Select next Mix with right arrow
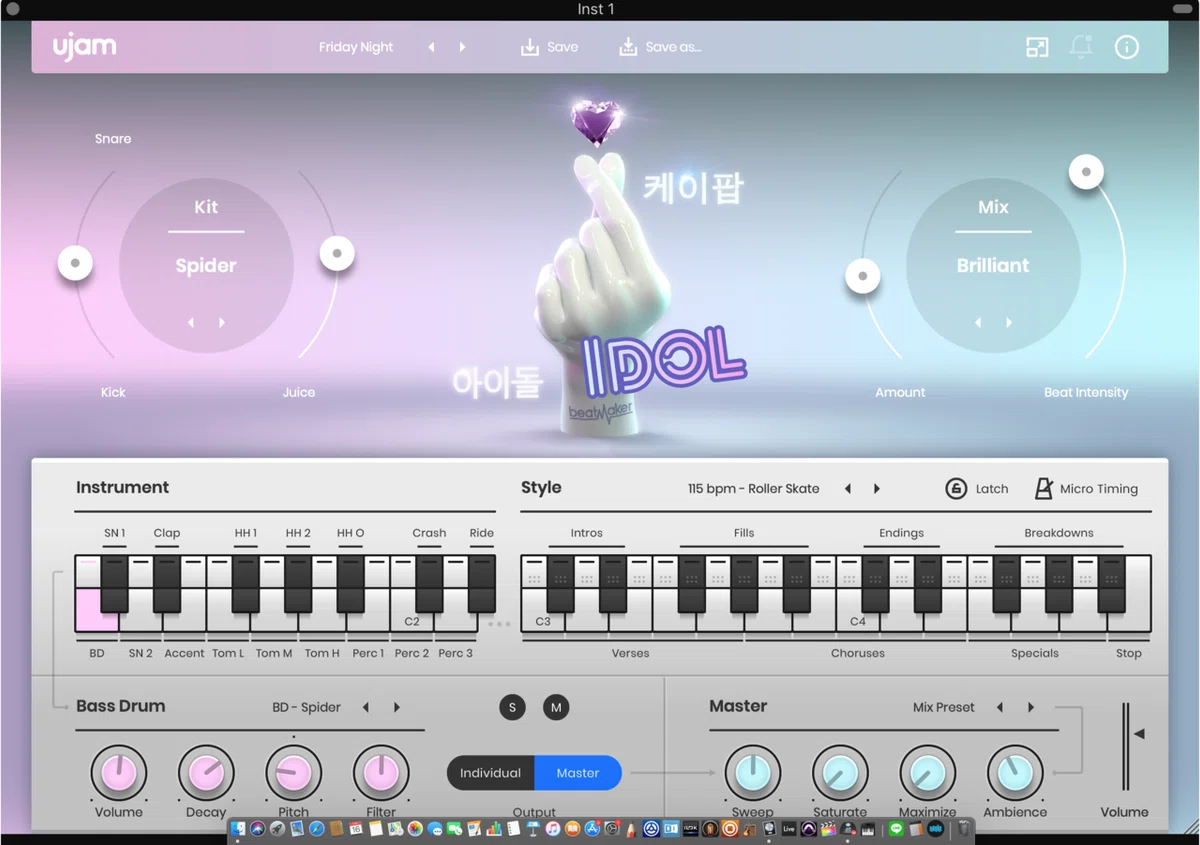Viewport: 1200px width, 845px height. (1009, 323)
